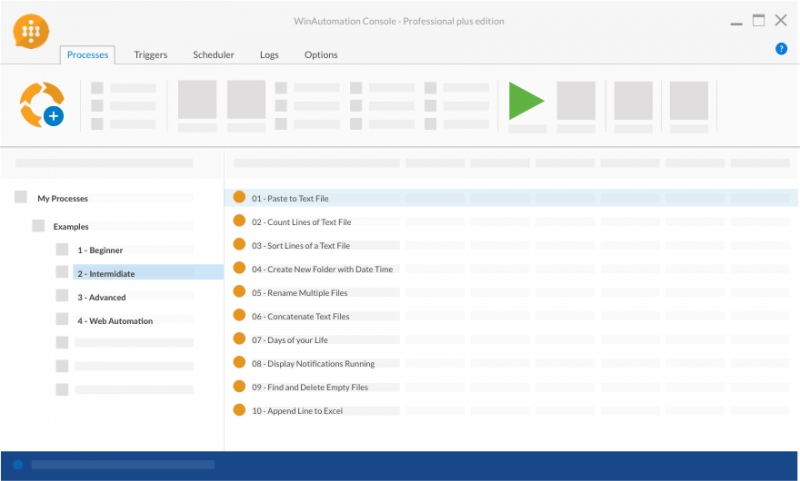Select process 09 - Find and Delete Empty Files

[x=309, y=387]
